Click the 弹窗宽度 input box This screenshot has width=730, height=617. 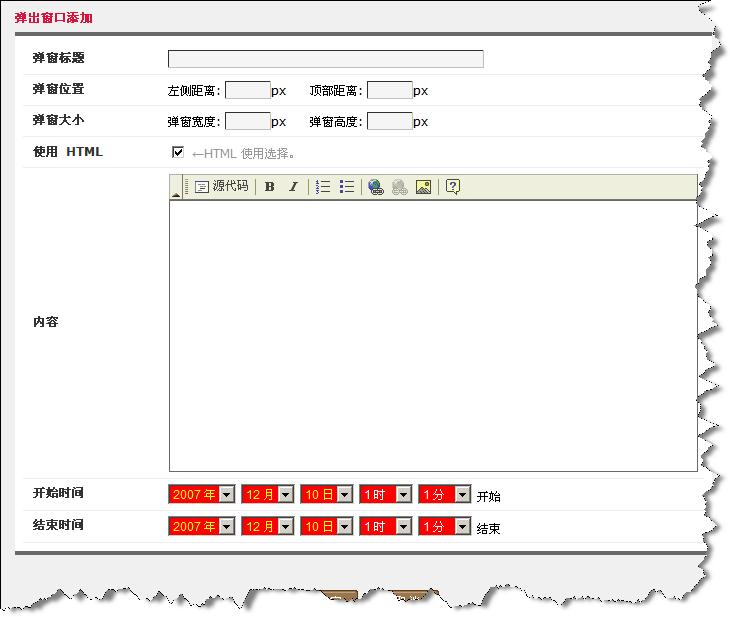(x=248, y=121)
